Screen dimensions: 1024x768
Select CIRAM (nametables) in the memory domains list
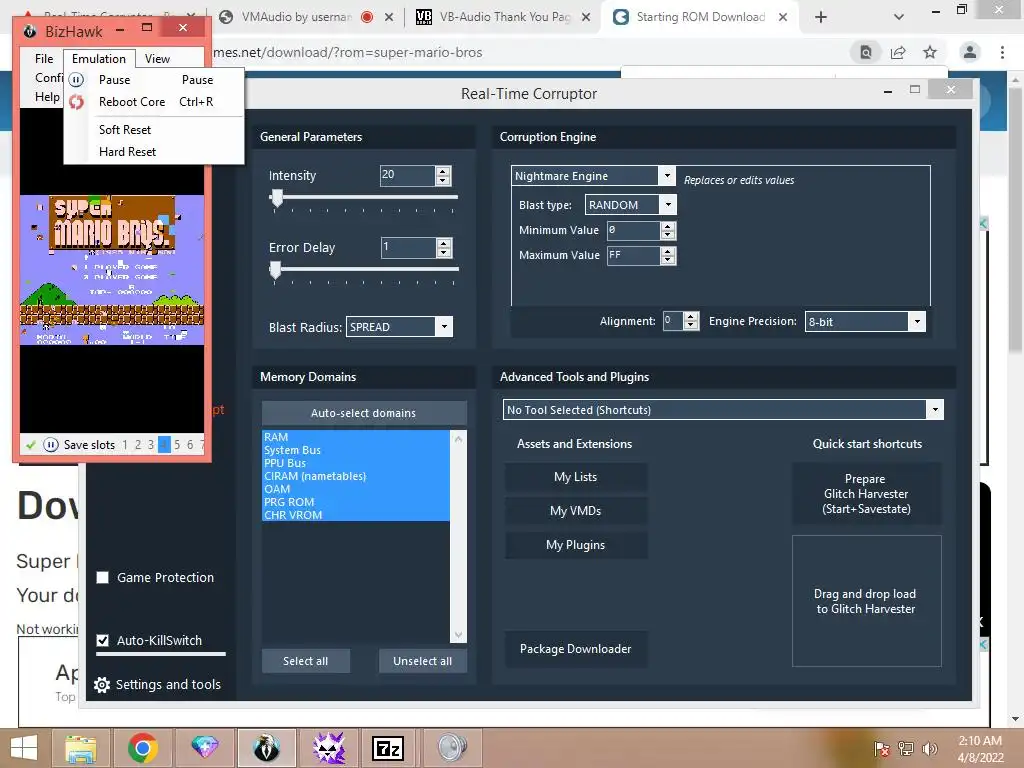pyautogui.click(x=356, y=476)
